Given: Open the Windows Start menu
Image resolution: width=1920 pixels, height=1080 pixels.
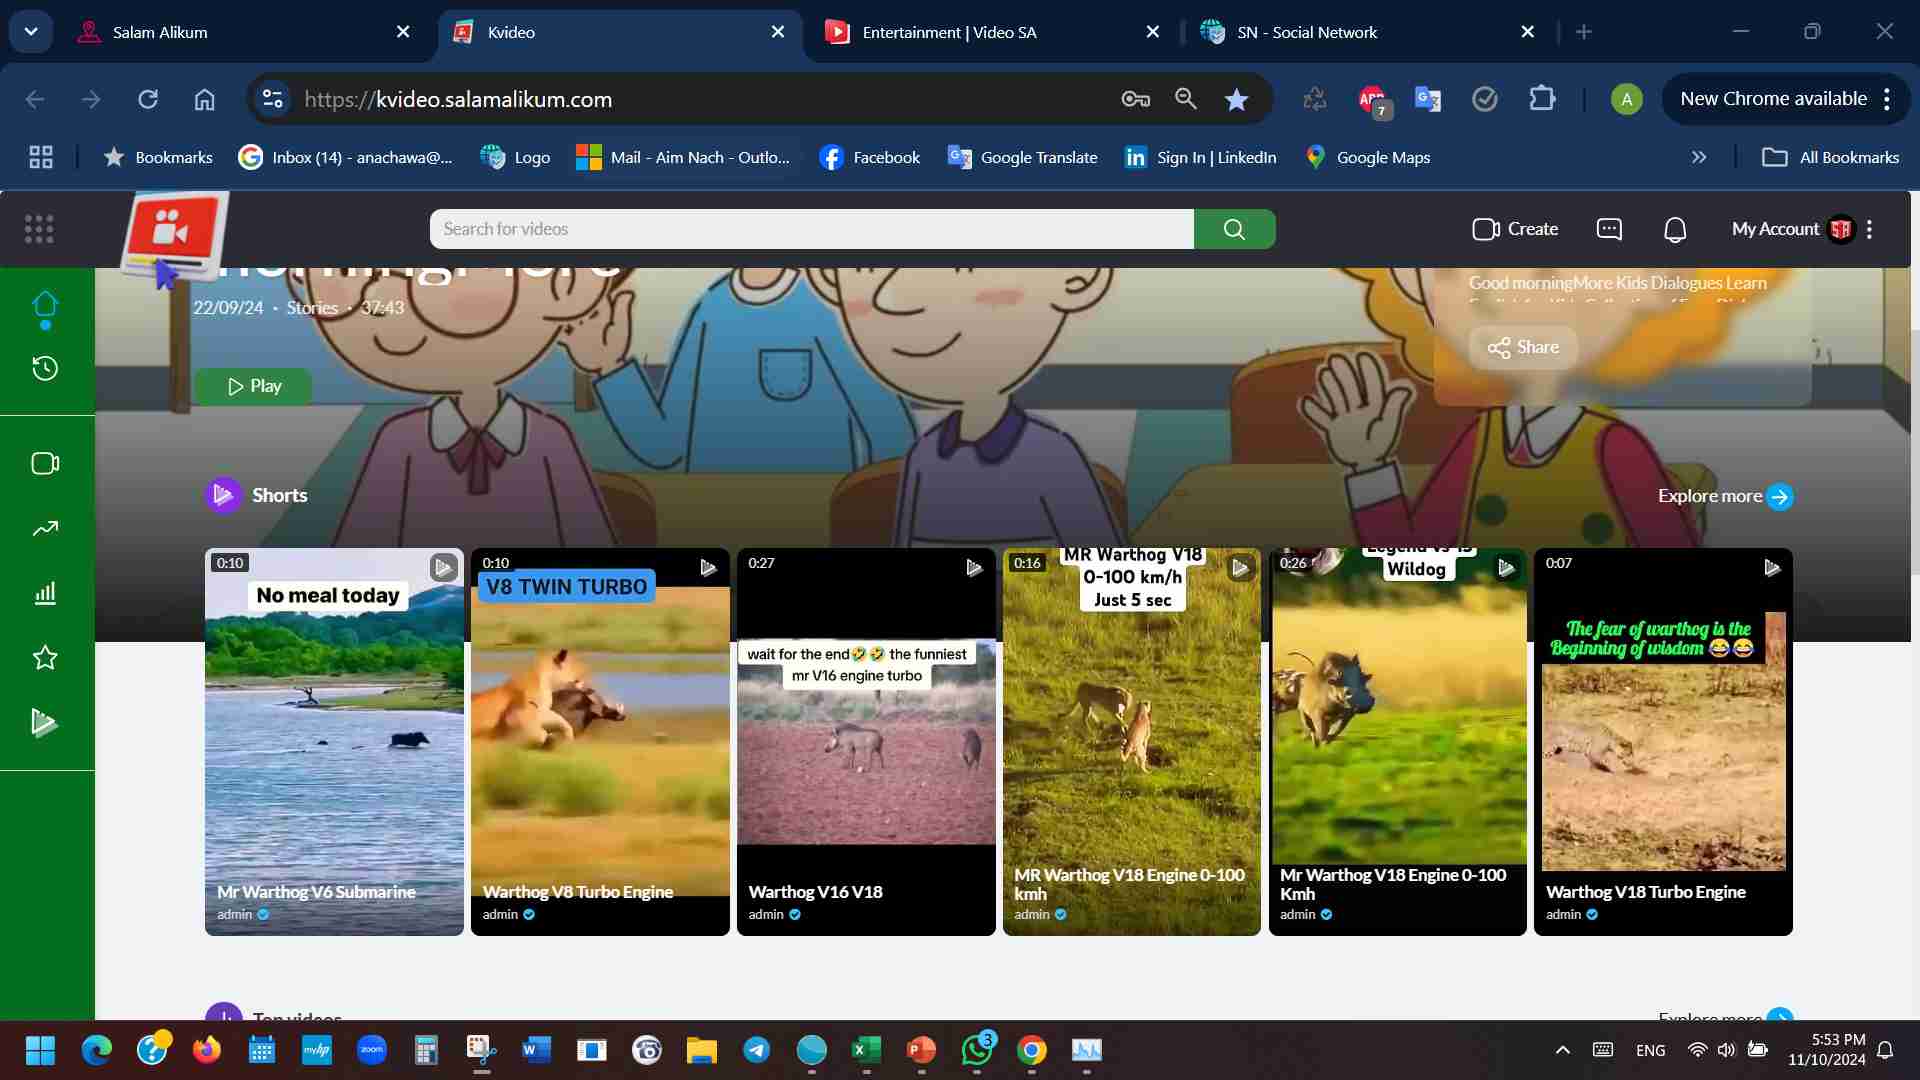Looking at the screenshot, I should point(40,1050).
